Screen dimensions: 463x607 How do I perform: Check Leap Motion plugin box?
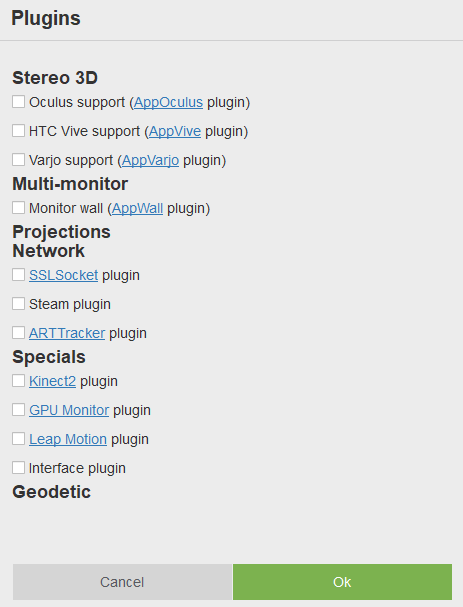18,439
